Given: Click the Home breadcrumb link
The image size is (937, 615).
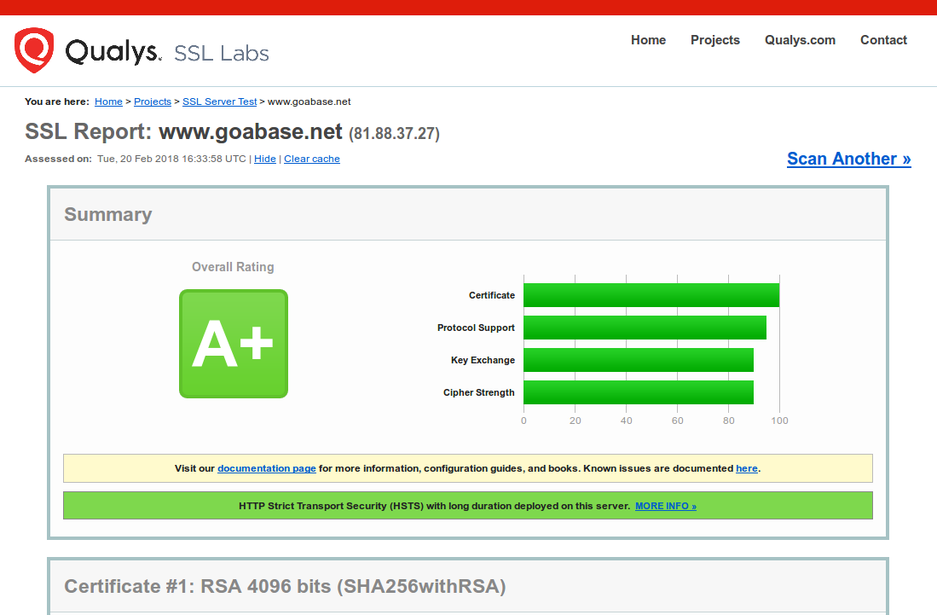Looking at the screenshot, I should (109, 102).
